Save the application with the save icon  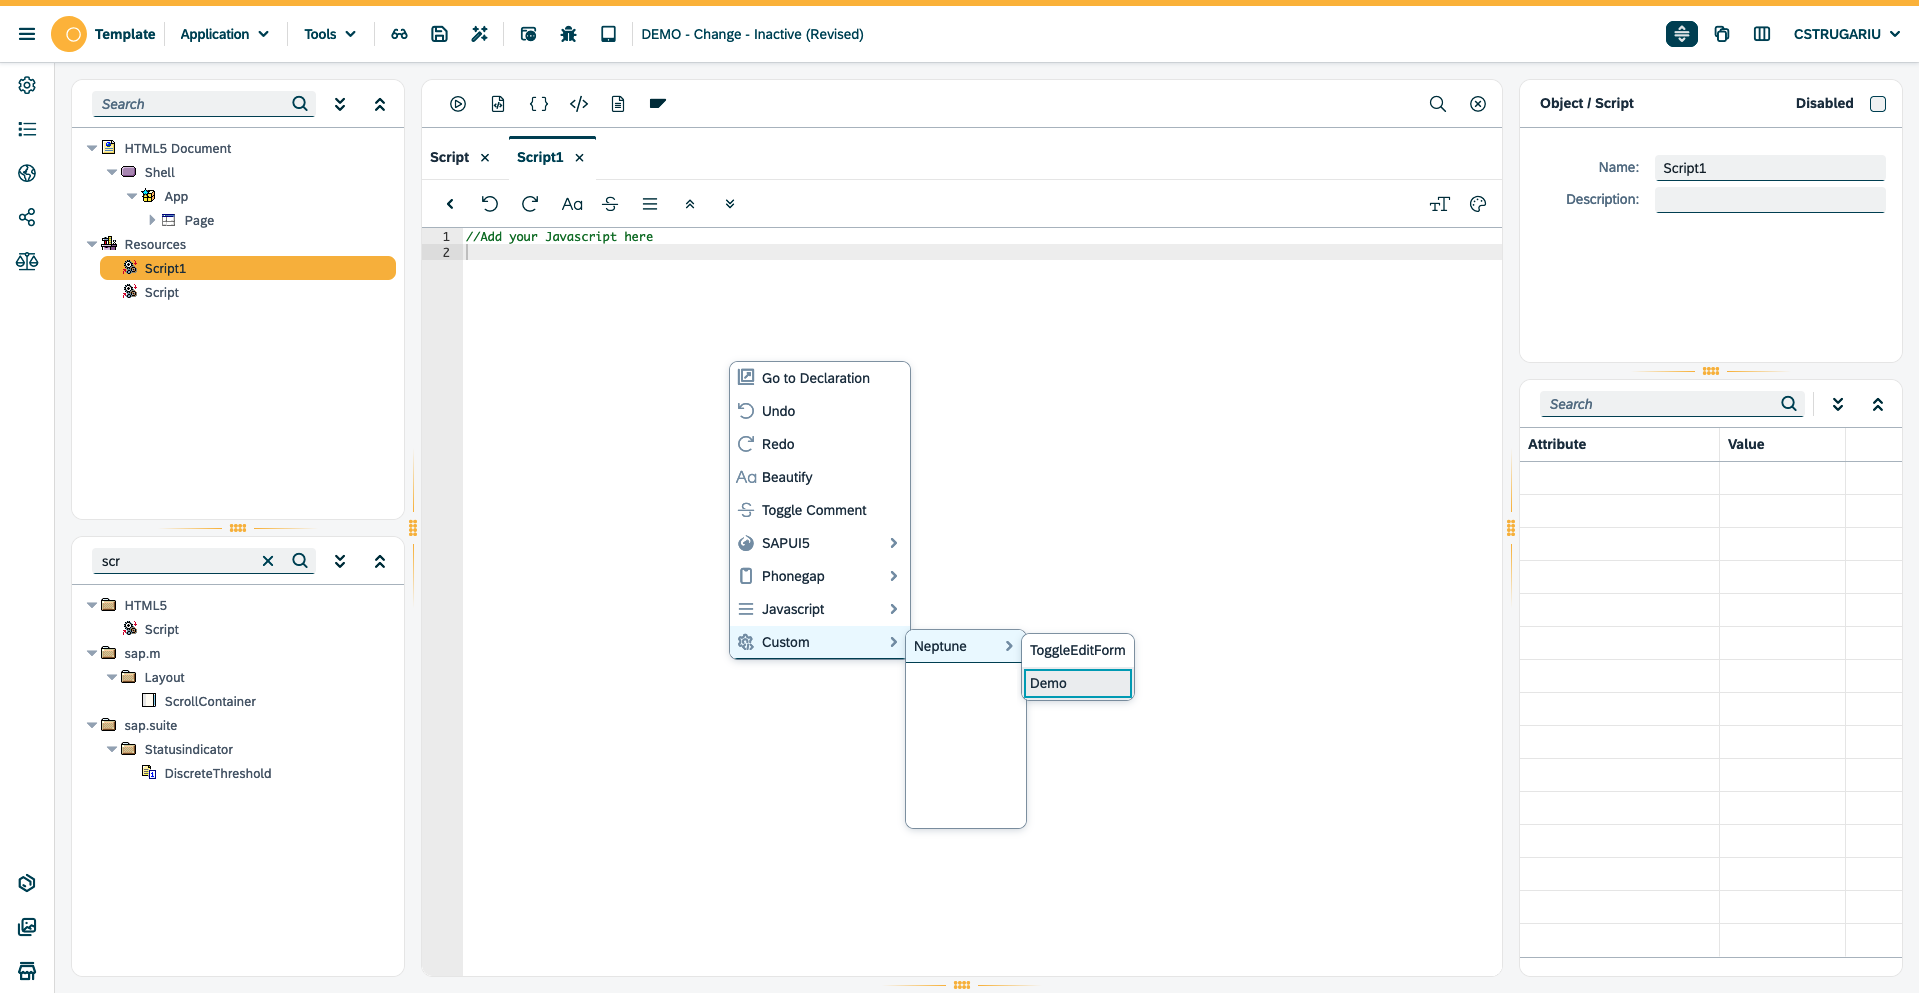(x=439, y=33)
